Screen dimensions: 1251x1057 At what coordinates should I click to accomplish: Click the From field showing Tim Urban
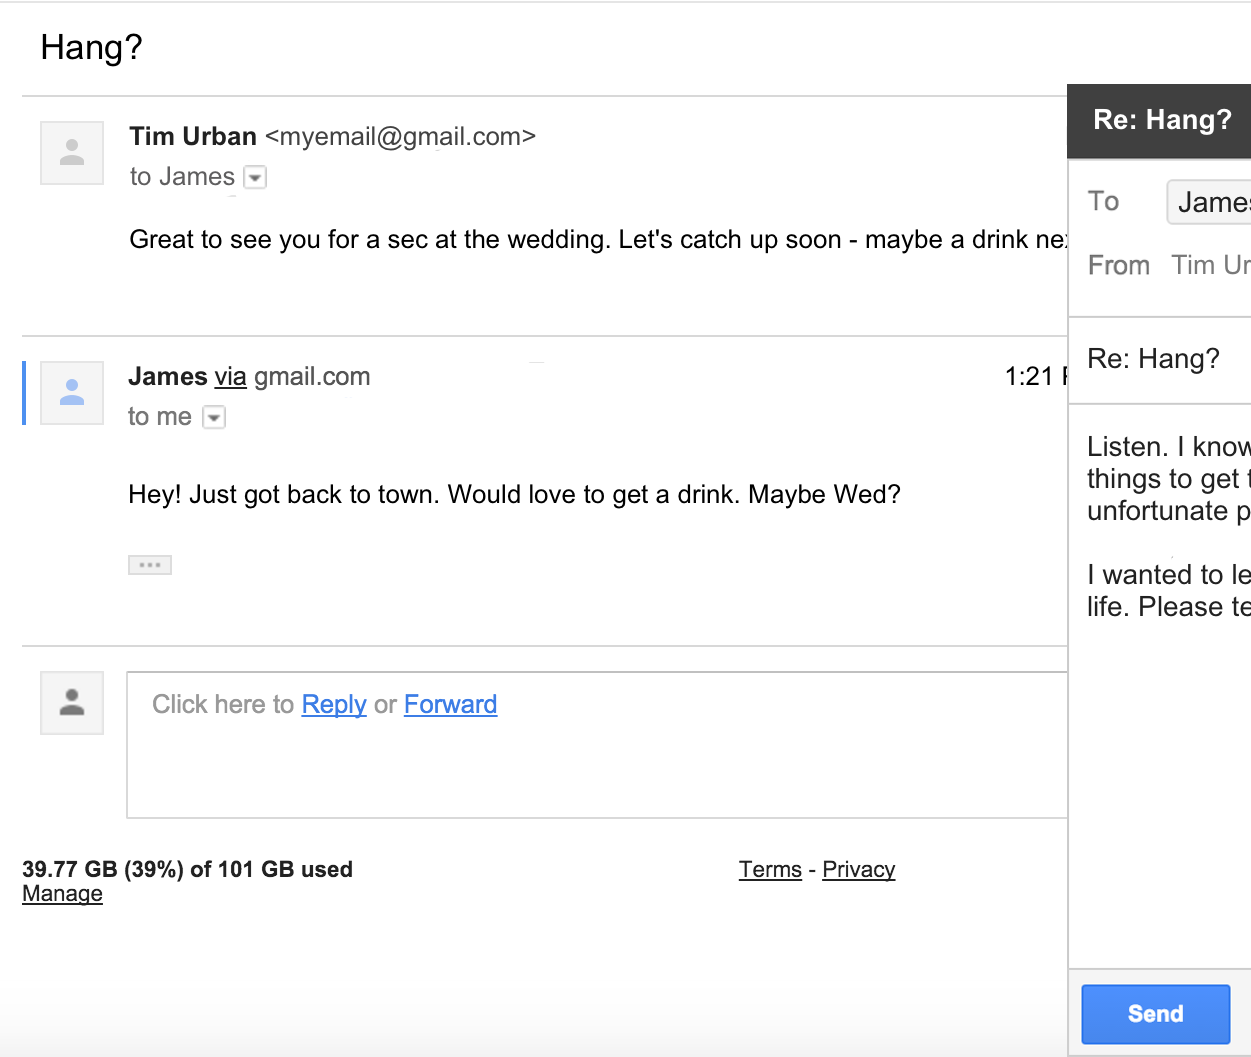[x=1211, y=265]
